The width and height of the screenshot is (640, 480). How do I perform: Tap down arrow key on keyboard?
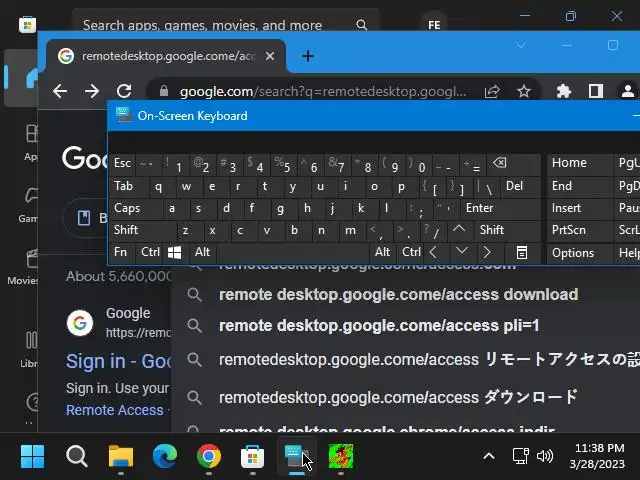tap(462, 252)
